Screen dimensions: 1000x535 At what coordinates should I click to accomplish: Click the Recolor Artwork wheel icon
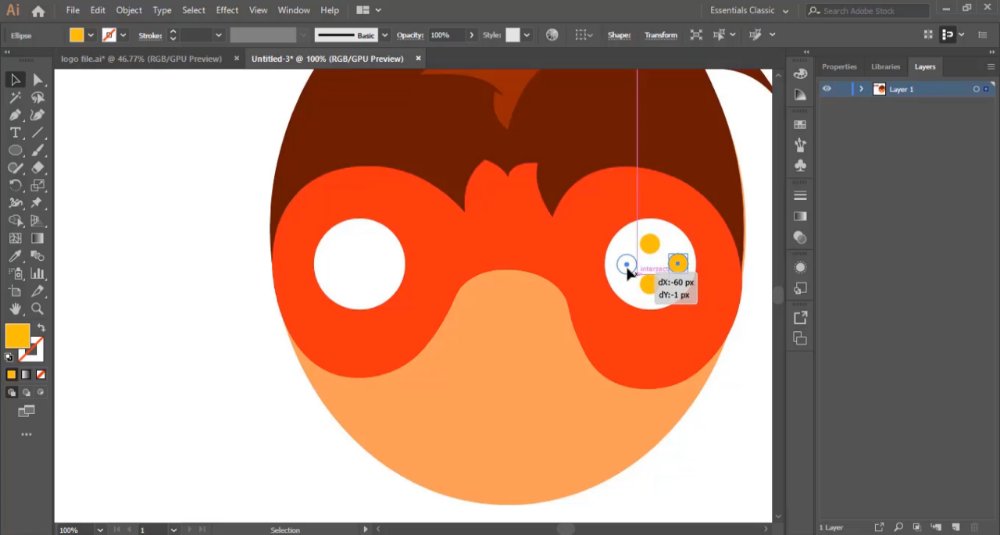[552, 35]
